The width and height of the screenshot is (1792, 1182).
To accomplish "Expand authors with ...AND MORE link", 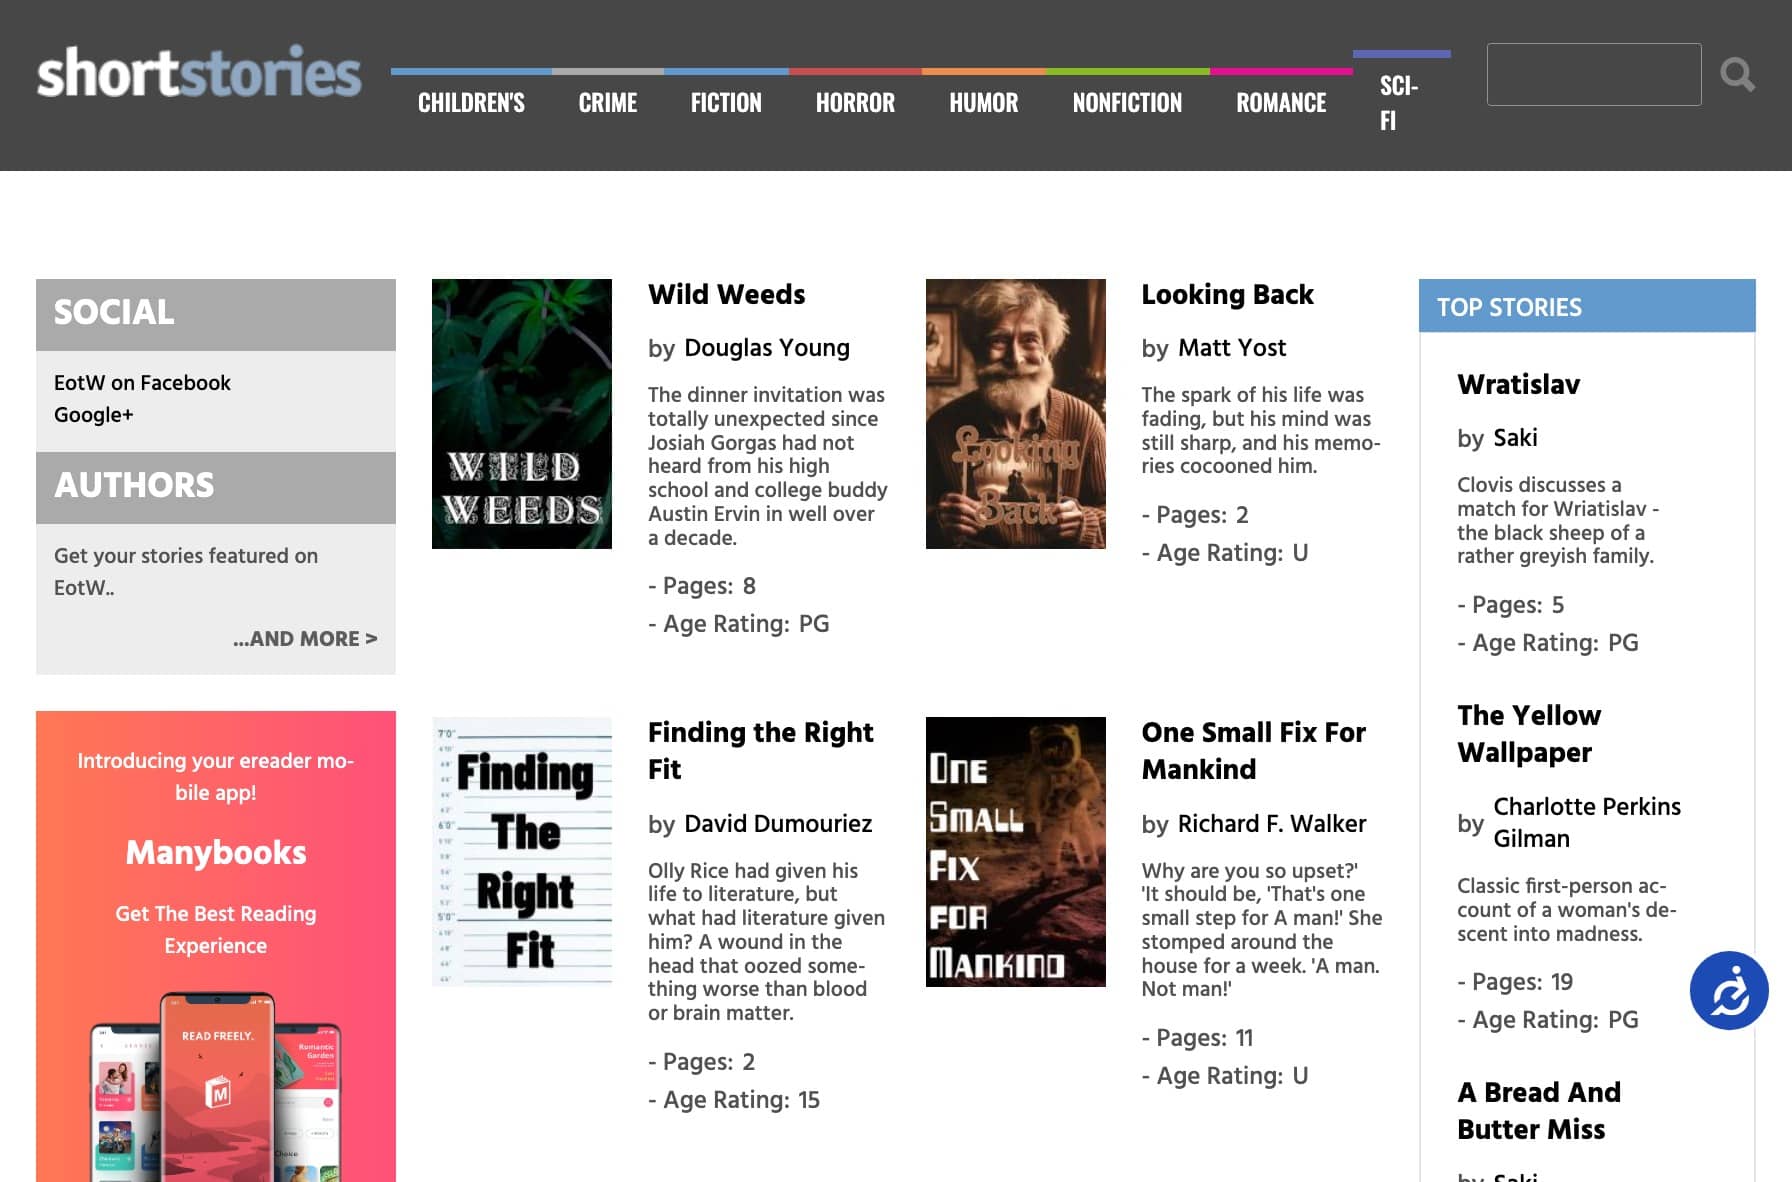I will coord(305,639).
